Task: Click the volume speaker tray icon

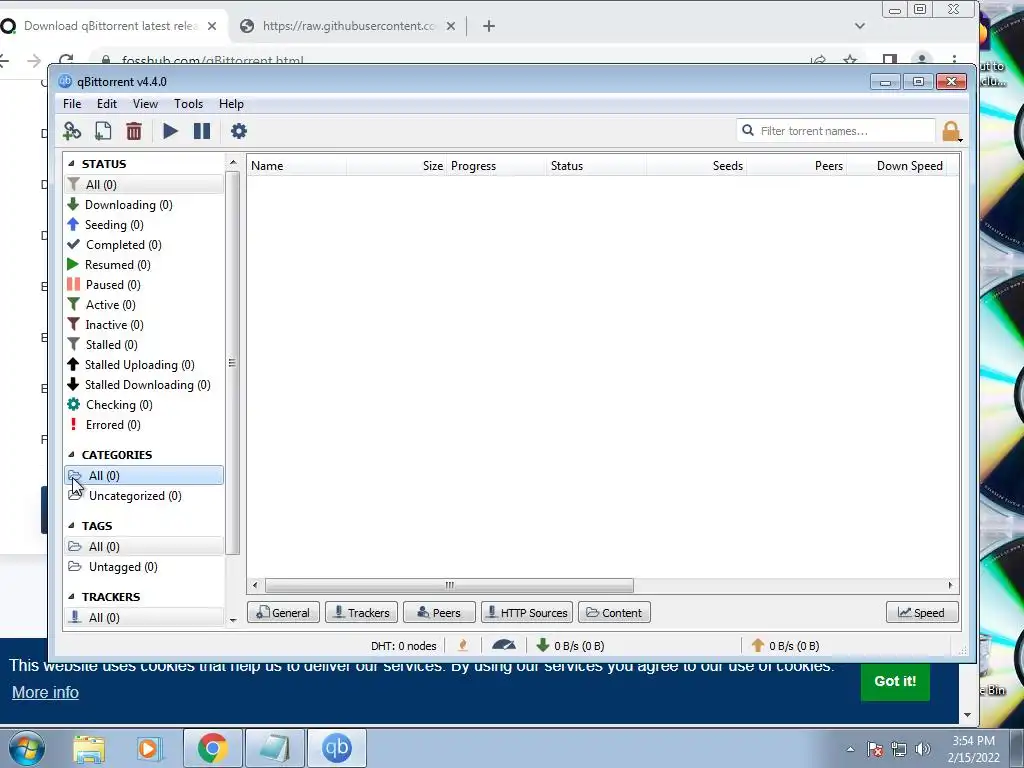Action: pyautogui.click(x=922, y=749)
